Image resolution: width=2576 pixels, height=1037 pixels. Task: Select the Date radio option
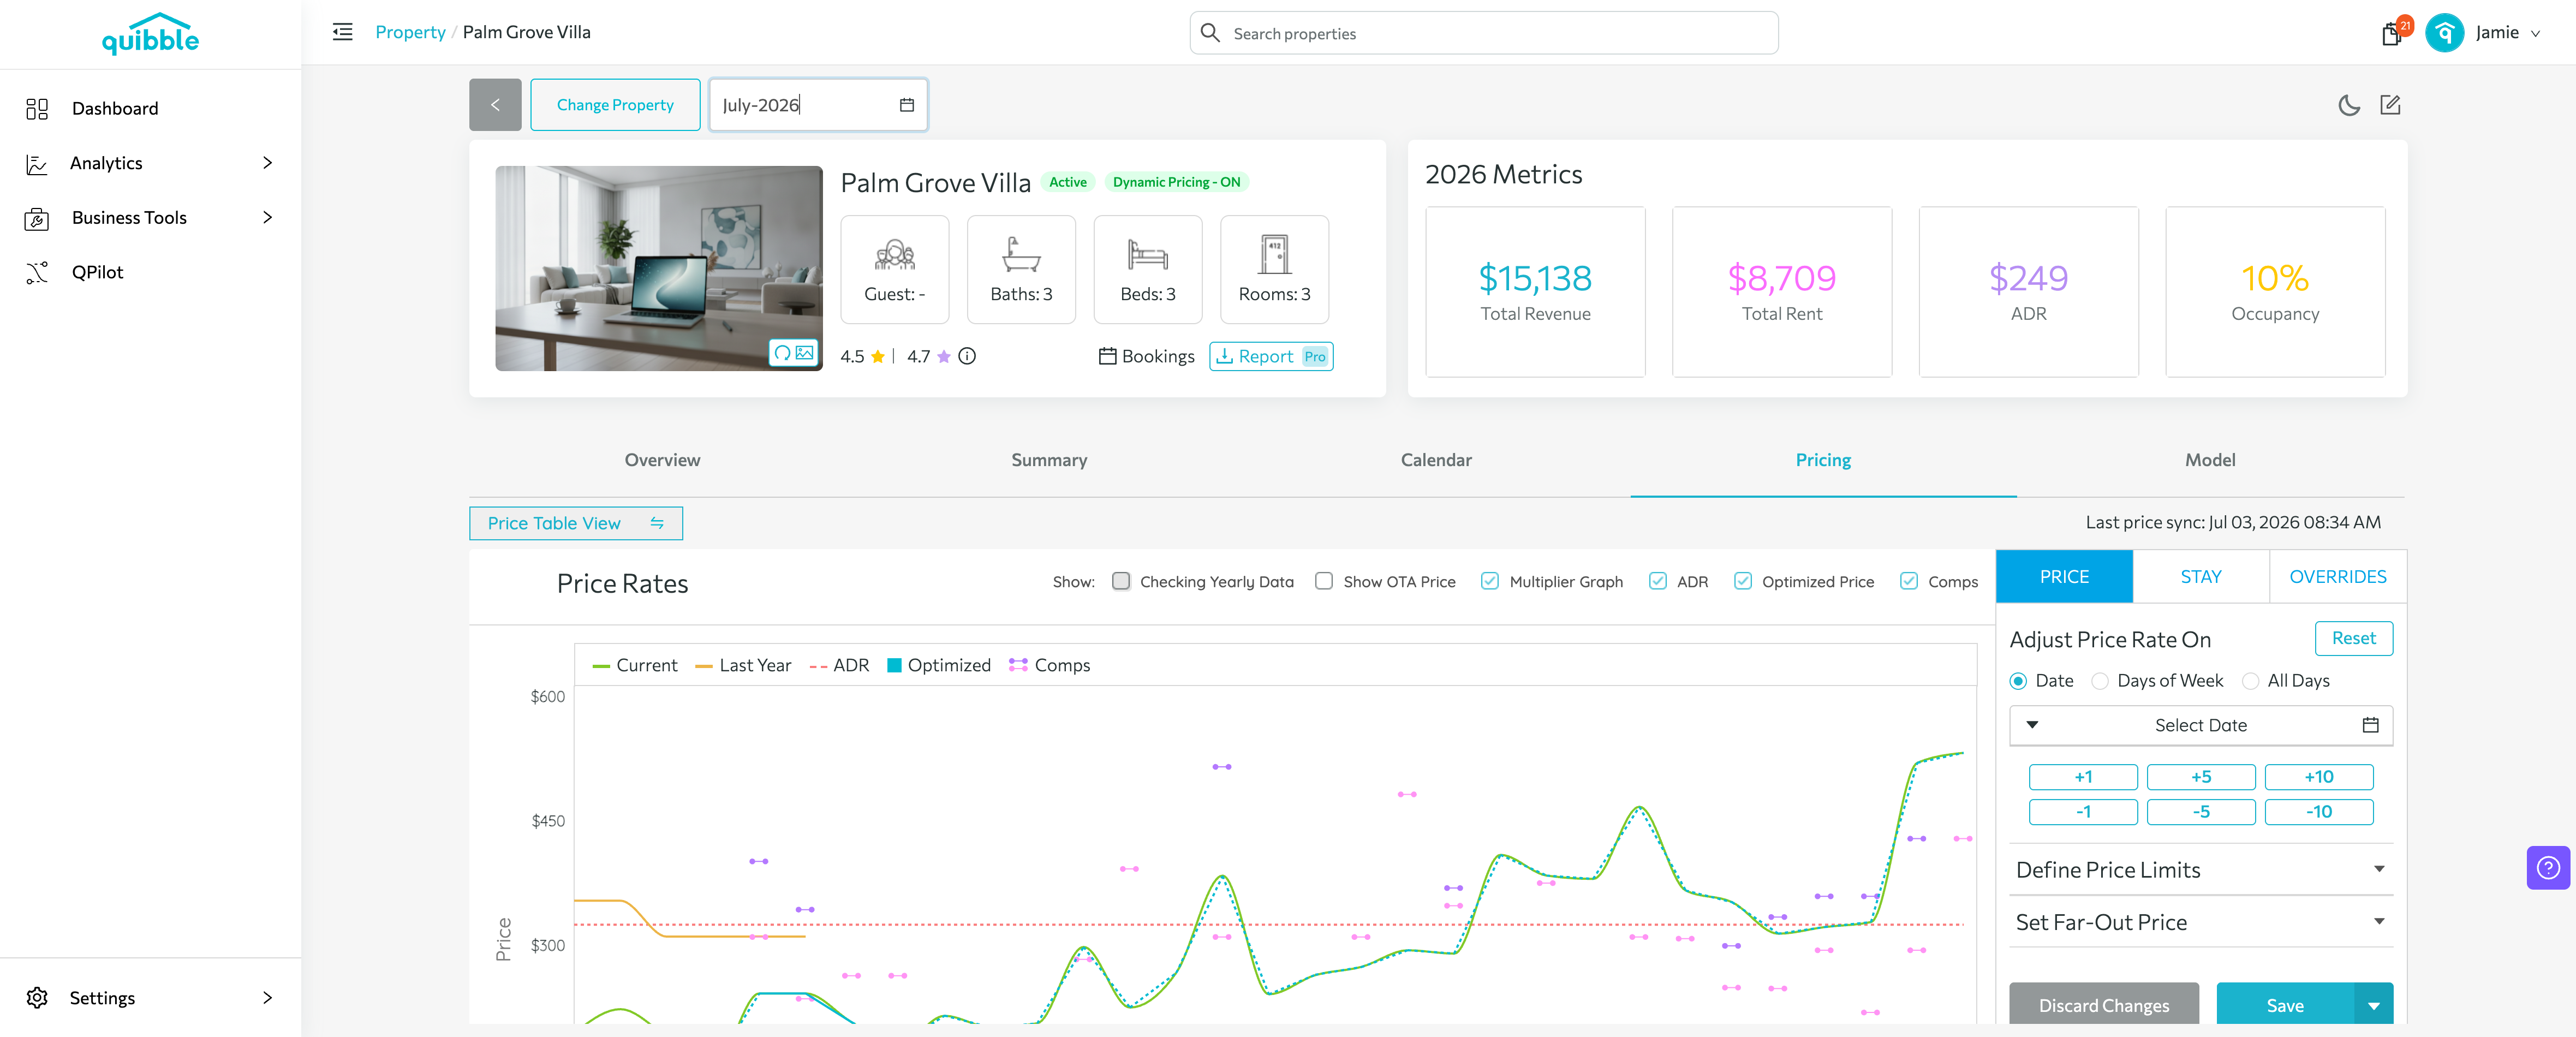2018,681
